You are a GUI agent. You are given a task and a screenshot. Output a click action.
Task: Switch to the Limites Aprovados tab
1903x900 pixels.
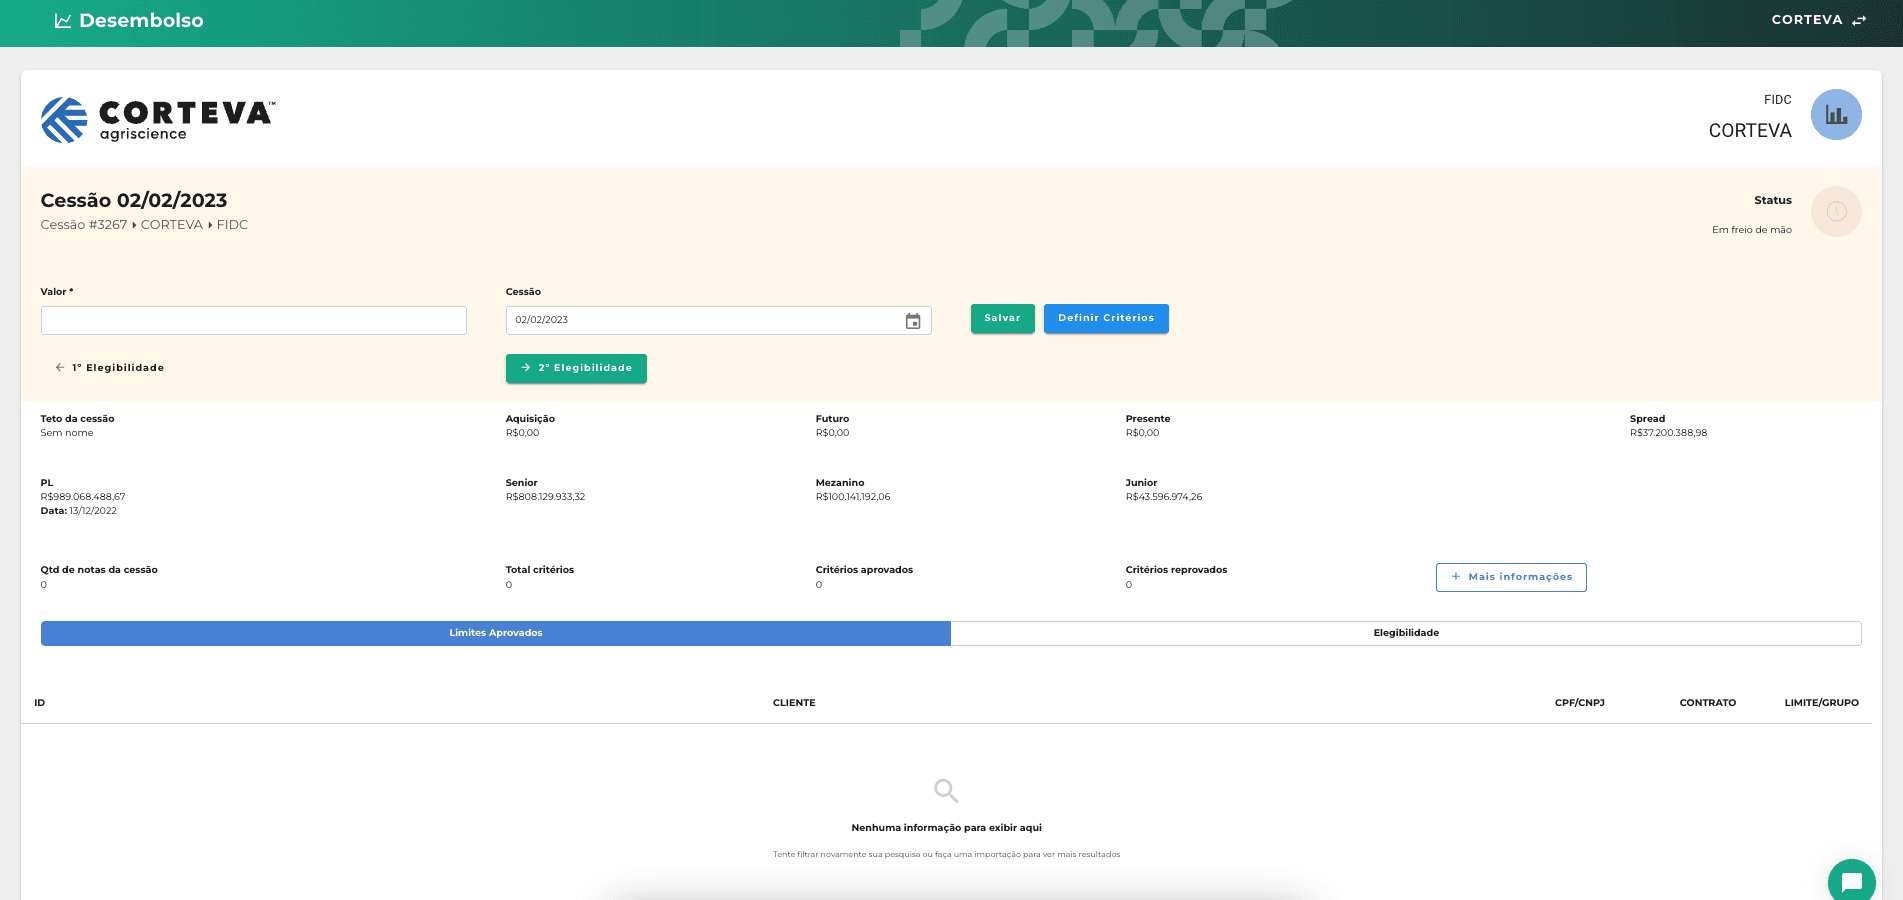(x=496, y=633)
